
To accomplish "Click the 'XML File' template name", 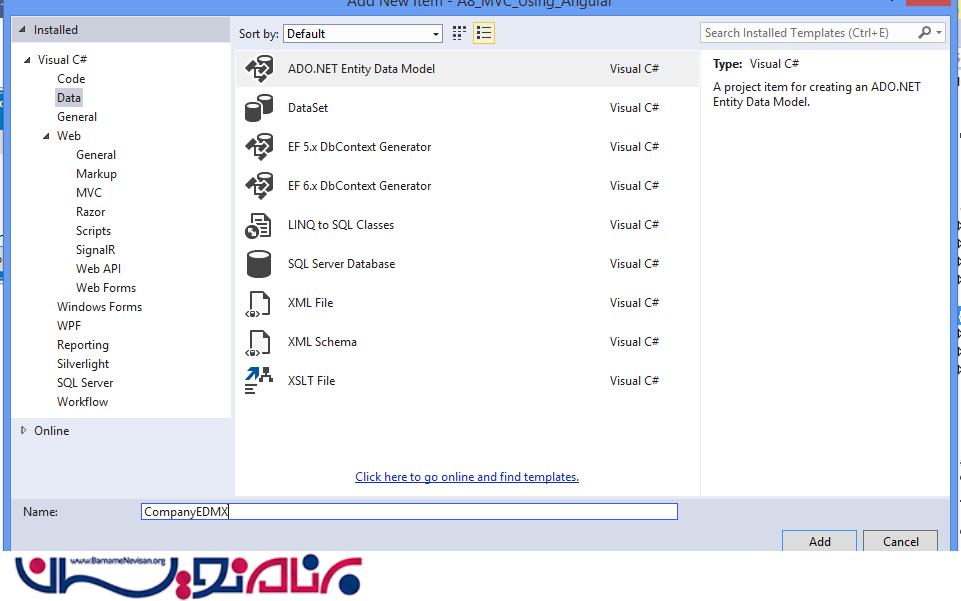I will pos(311,303).
